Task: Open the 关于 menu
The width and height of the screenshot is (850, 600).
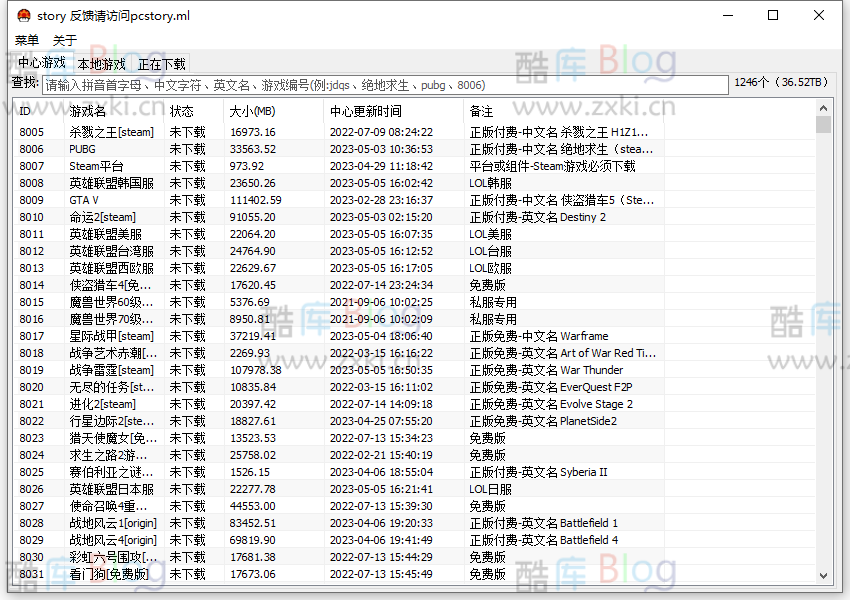Action: [64, 40]
